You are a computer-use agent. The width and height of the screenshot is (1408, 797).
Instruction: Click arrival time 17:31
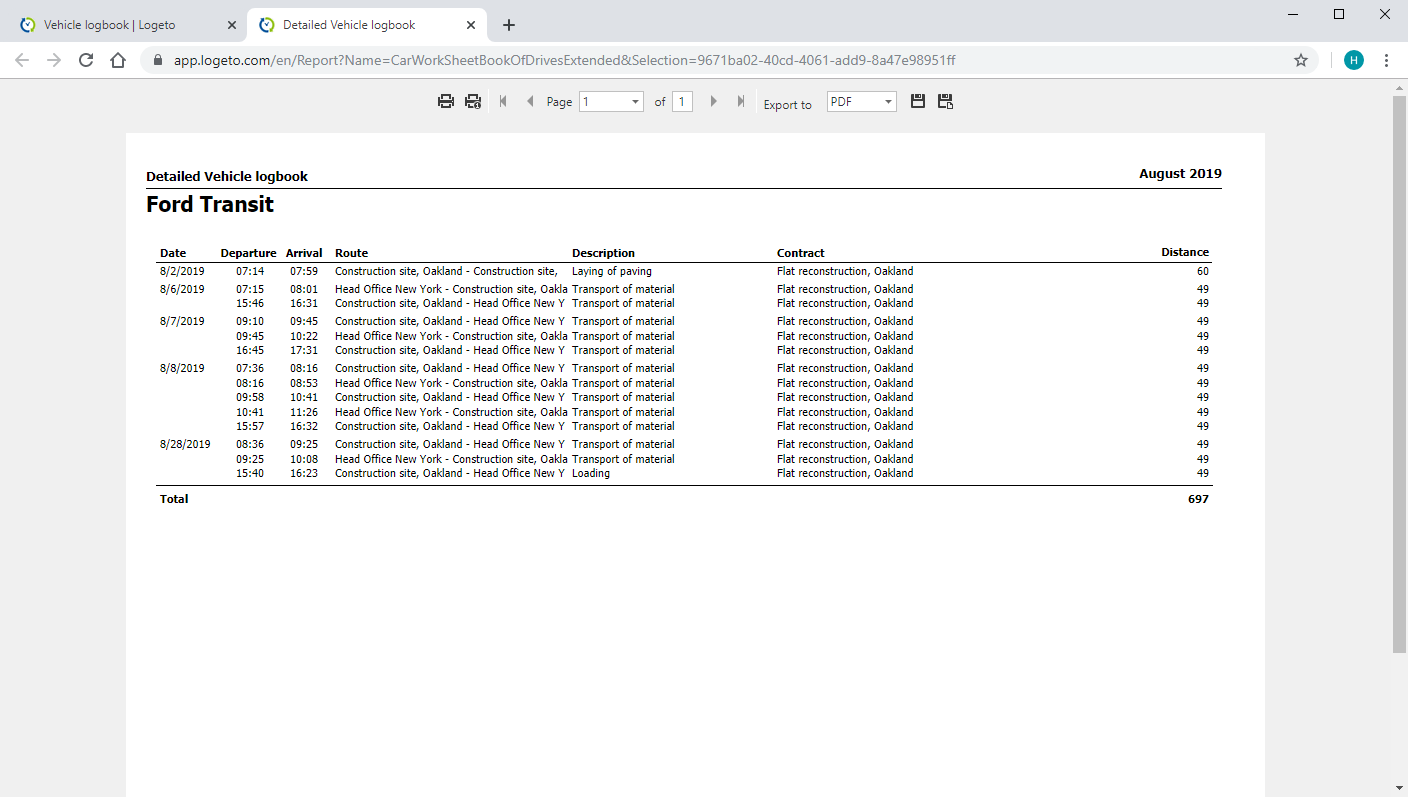pyautogui.click(x=304, y=350)
